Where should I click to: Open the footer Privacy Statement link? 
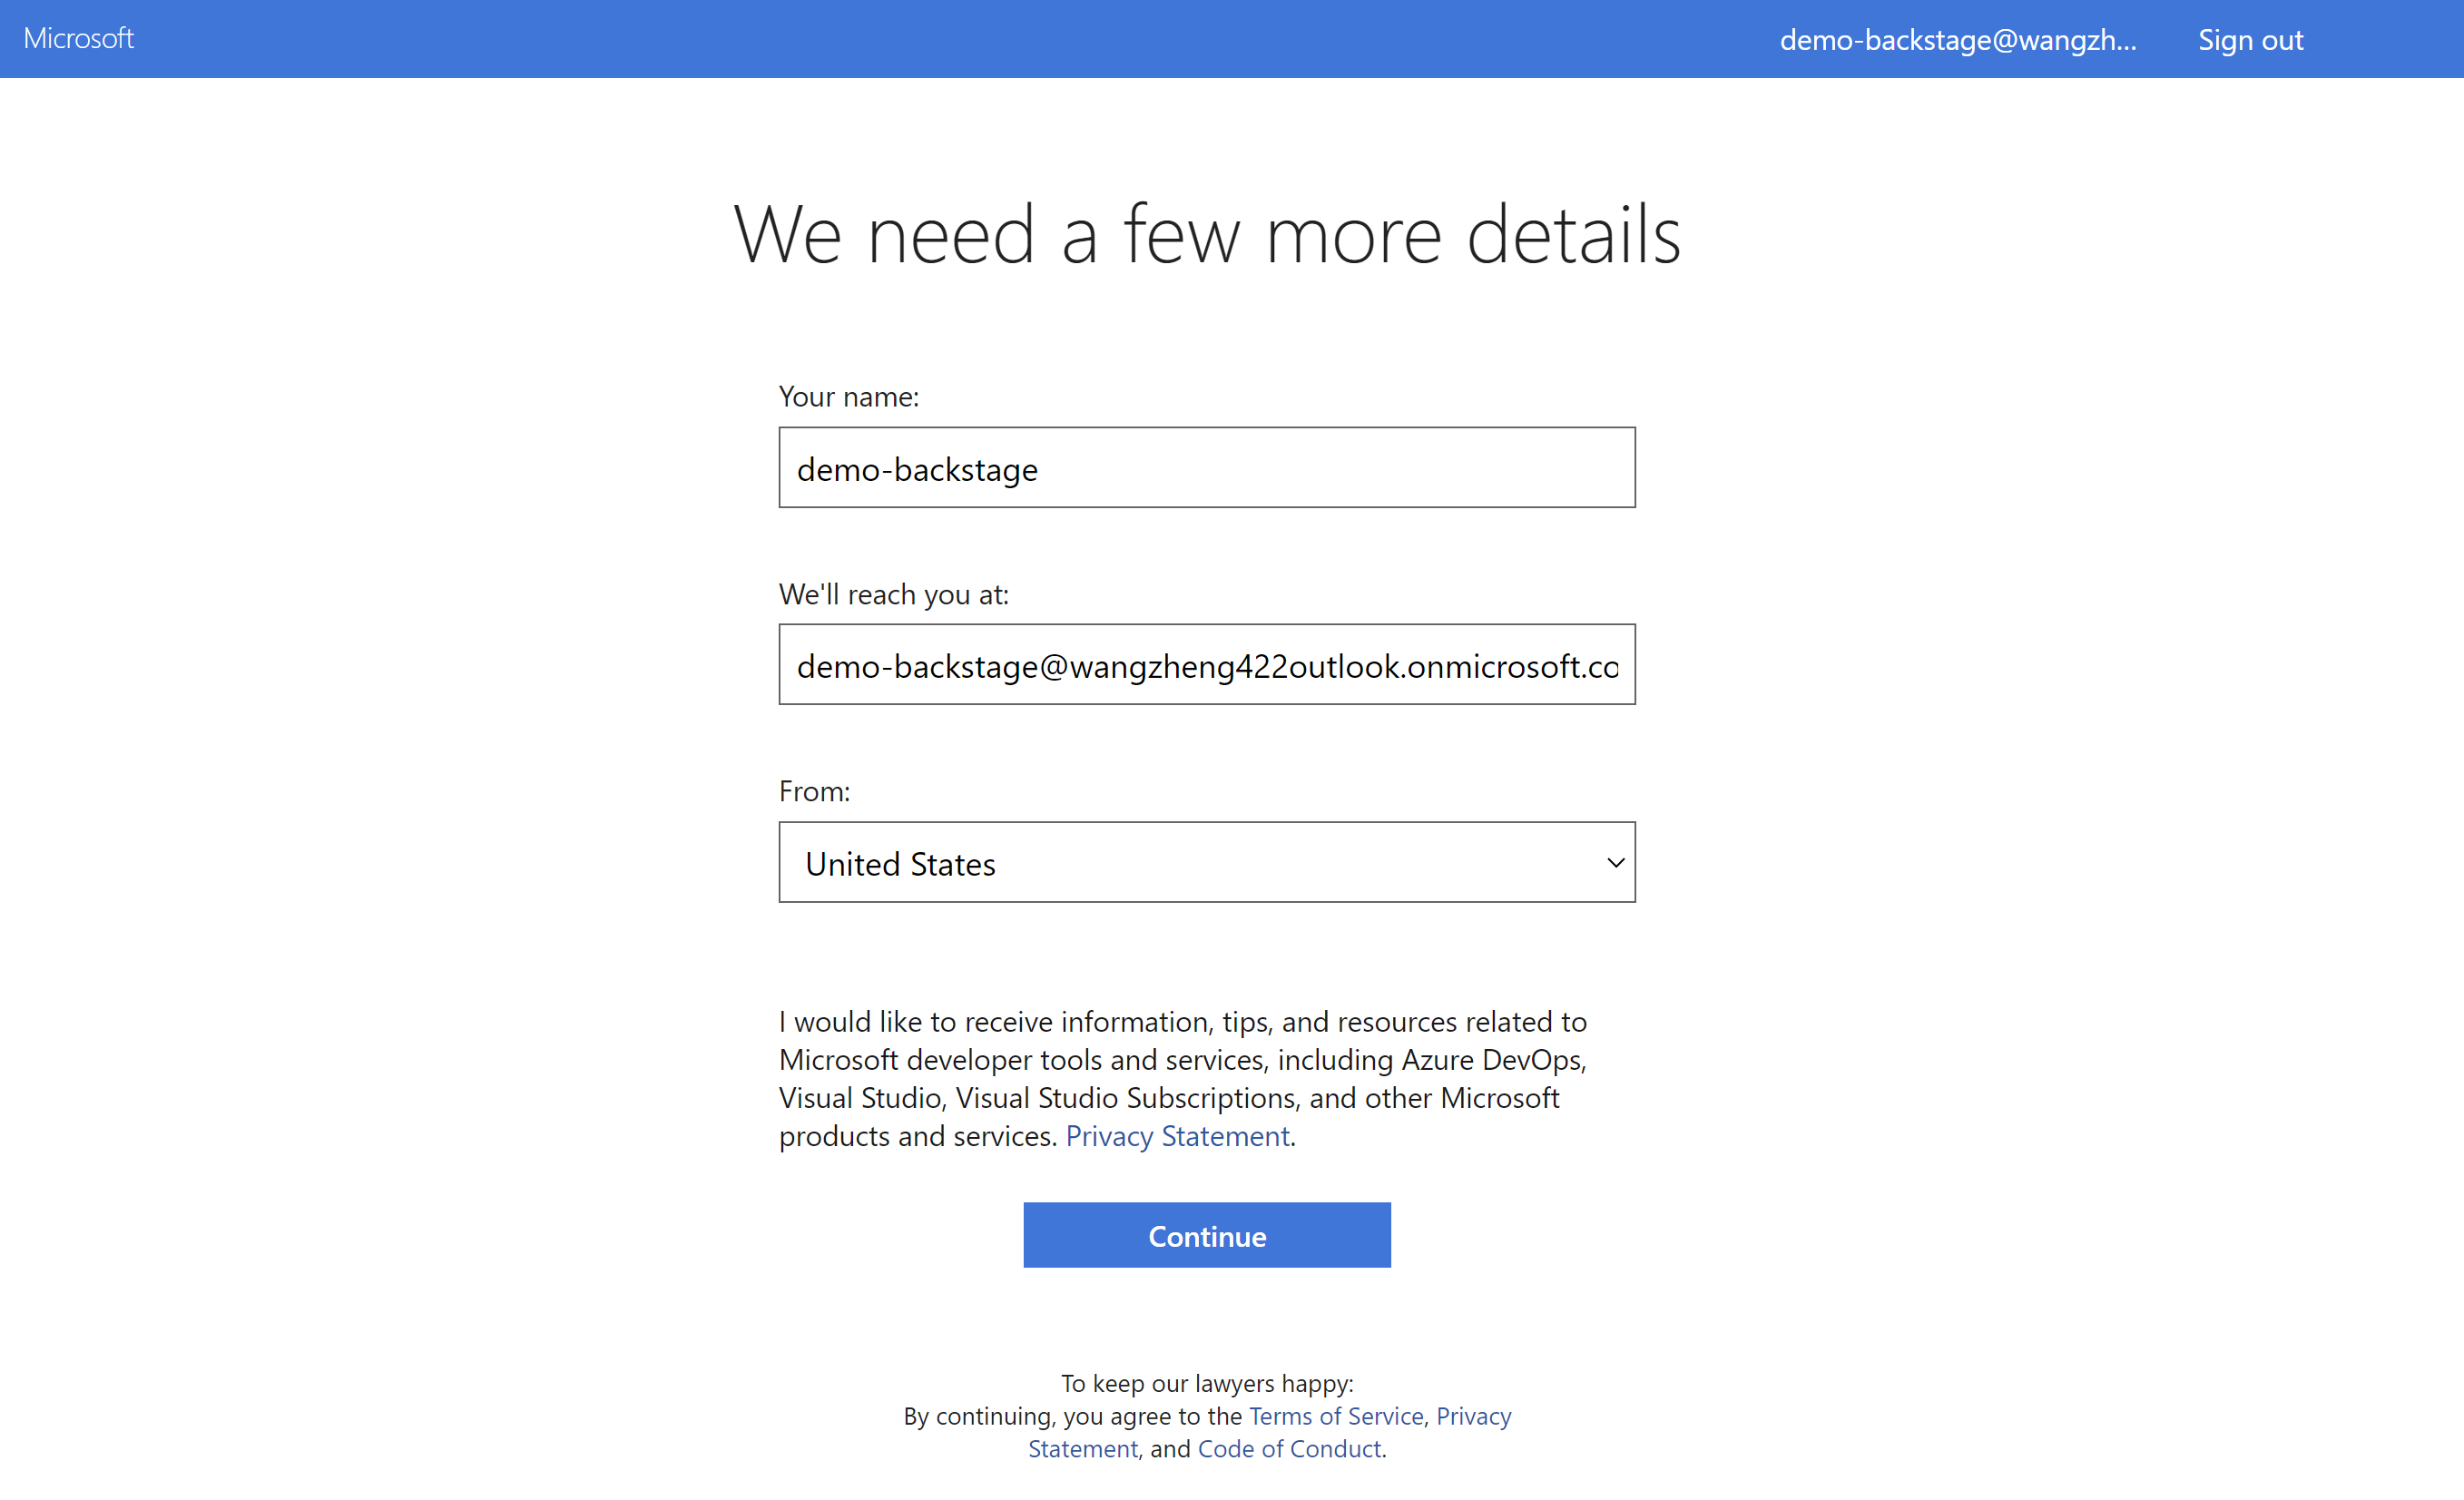1473,1416
